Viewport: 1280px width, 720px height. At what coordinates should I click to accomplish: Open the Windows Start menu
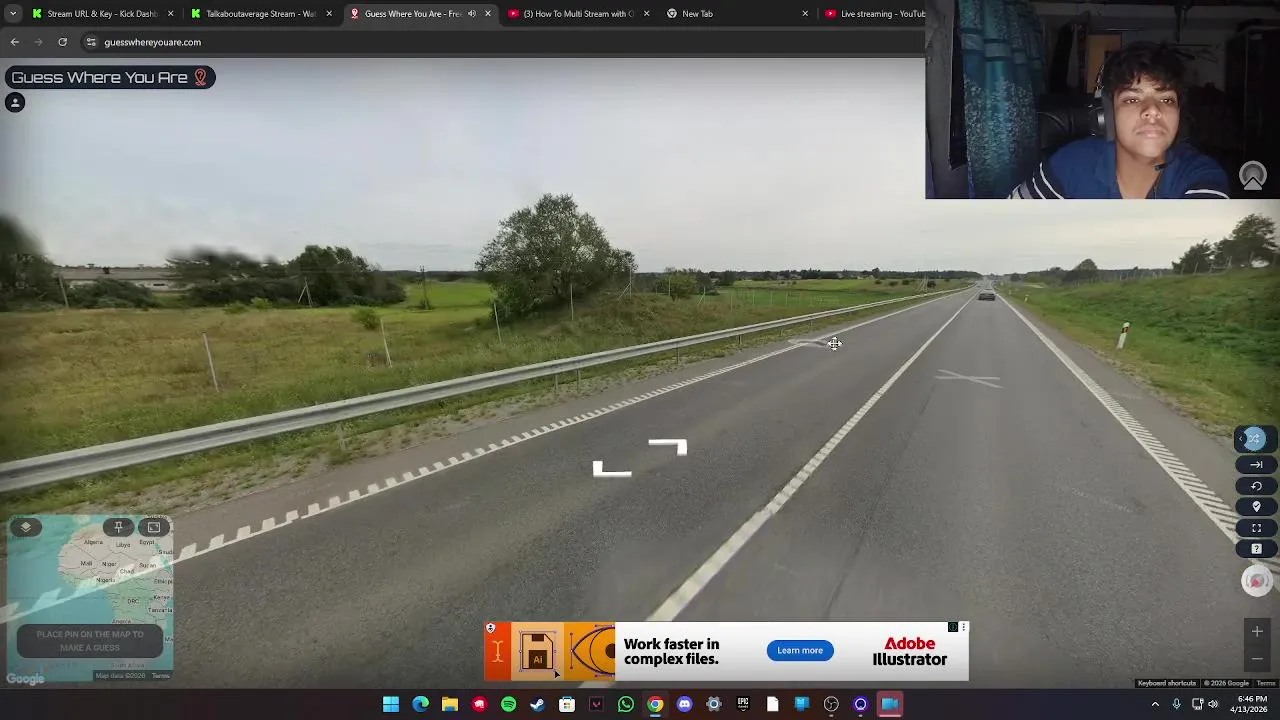point(391,704)
